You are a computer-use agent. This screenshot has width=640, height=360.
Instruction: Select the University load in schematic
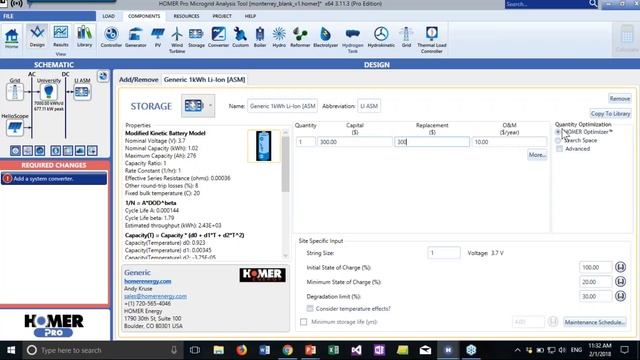point(49,91)
